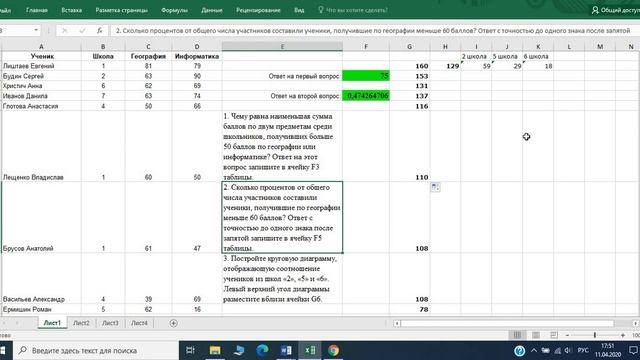Cancel the formula entry with the X icon
640x360 pixels.
[x=64, y=30]
